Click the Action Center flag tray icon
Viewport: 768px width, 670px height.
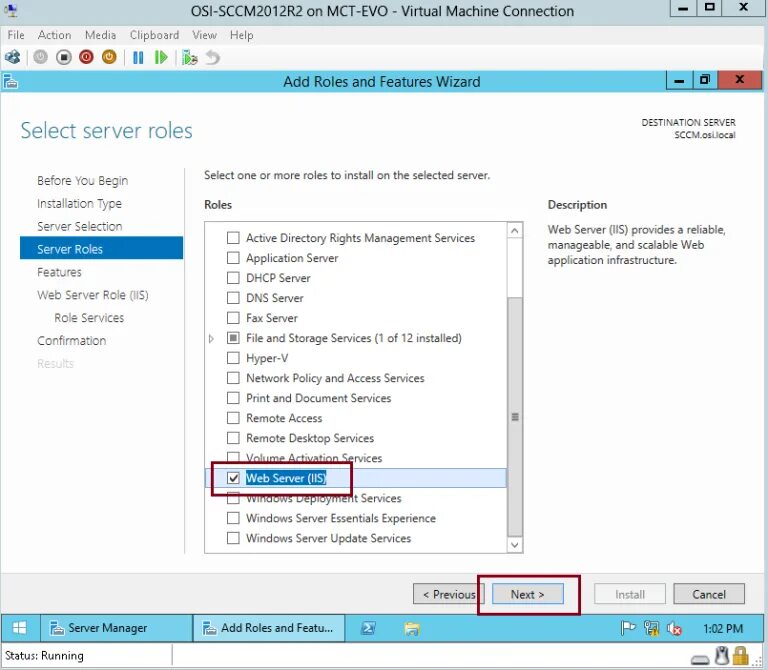628,628
